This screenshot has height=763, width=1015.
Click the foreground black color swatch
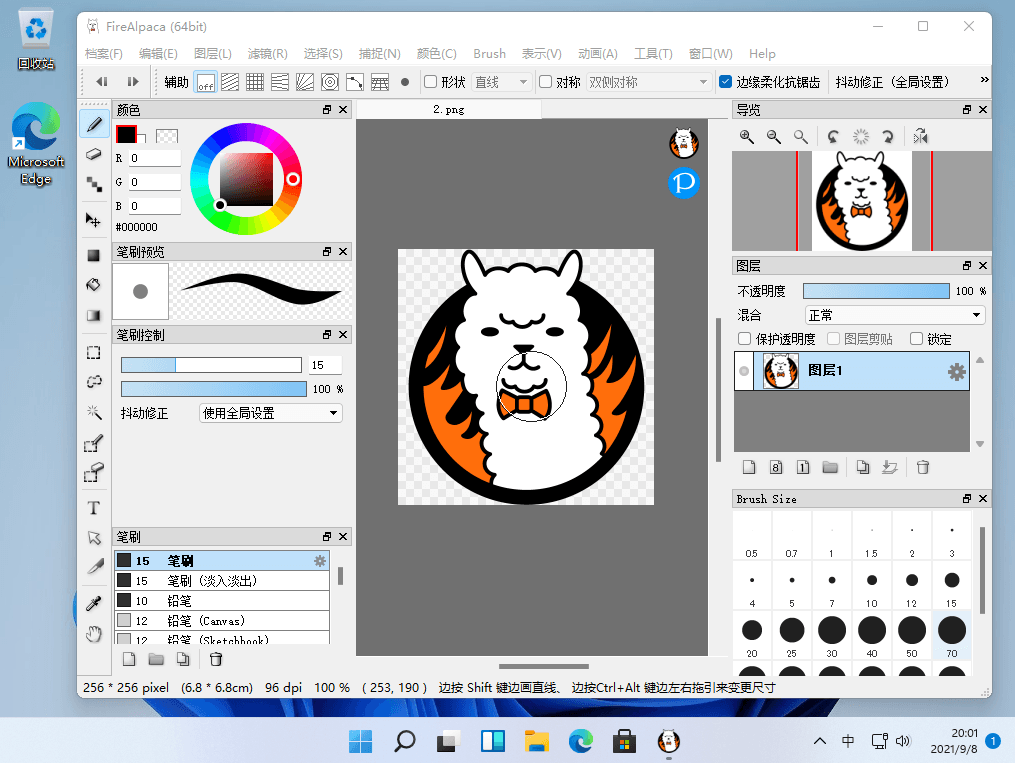[126, 134]
